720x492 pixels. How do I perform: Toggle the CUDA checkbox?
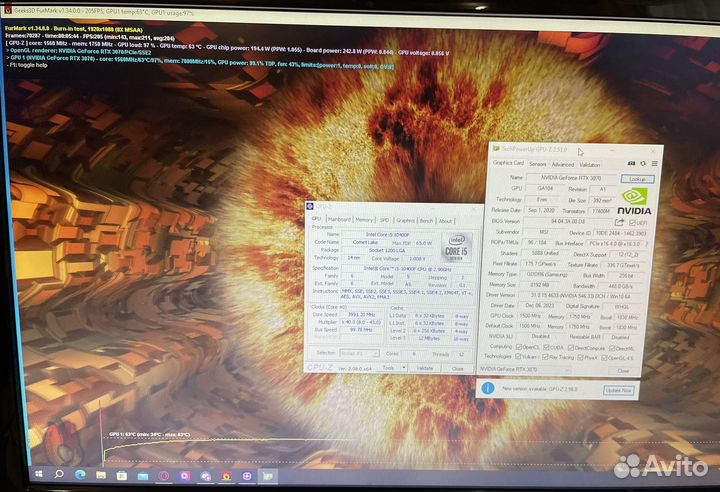[x=546, y=348]
